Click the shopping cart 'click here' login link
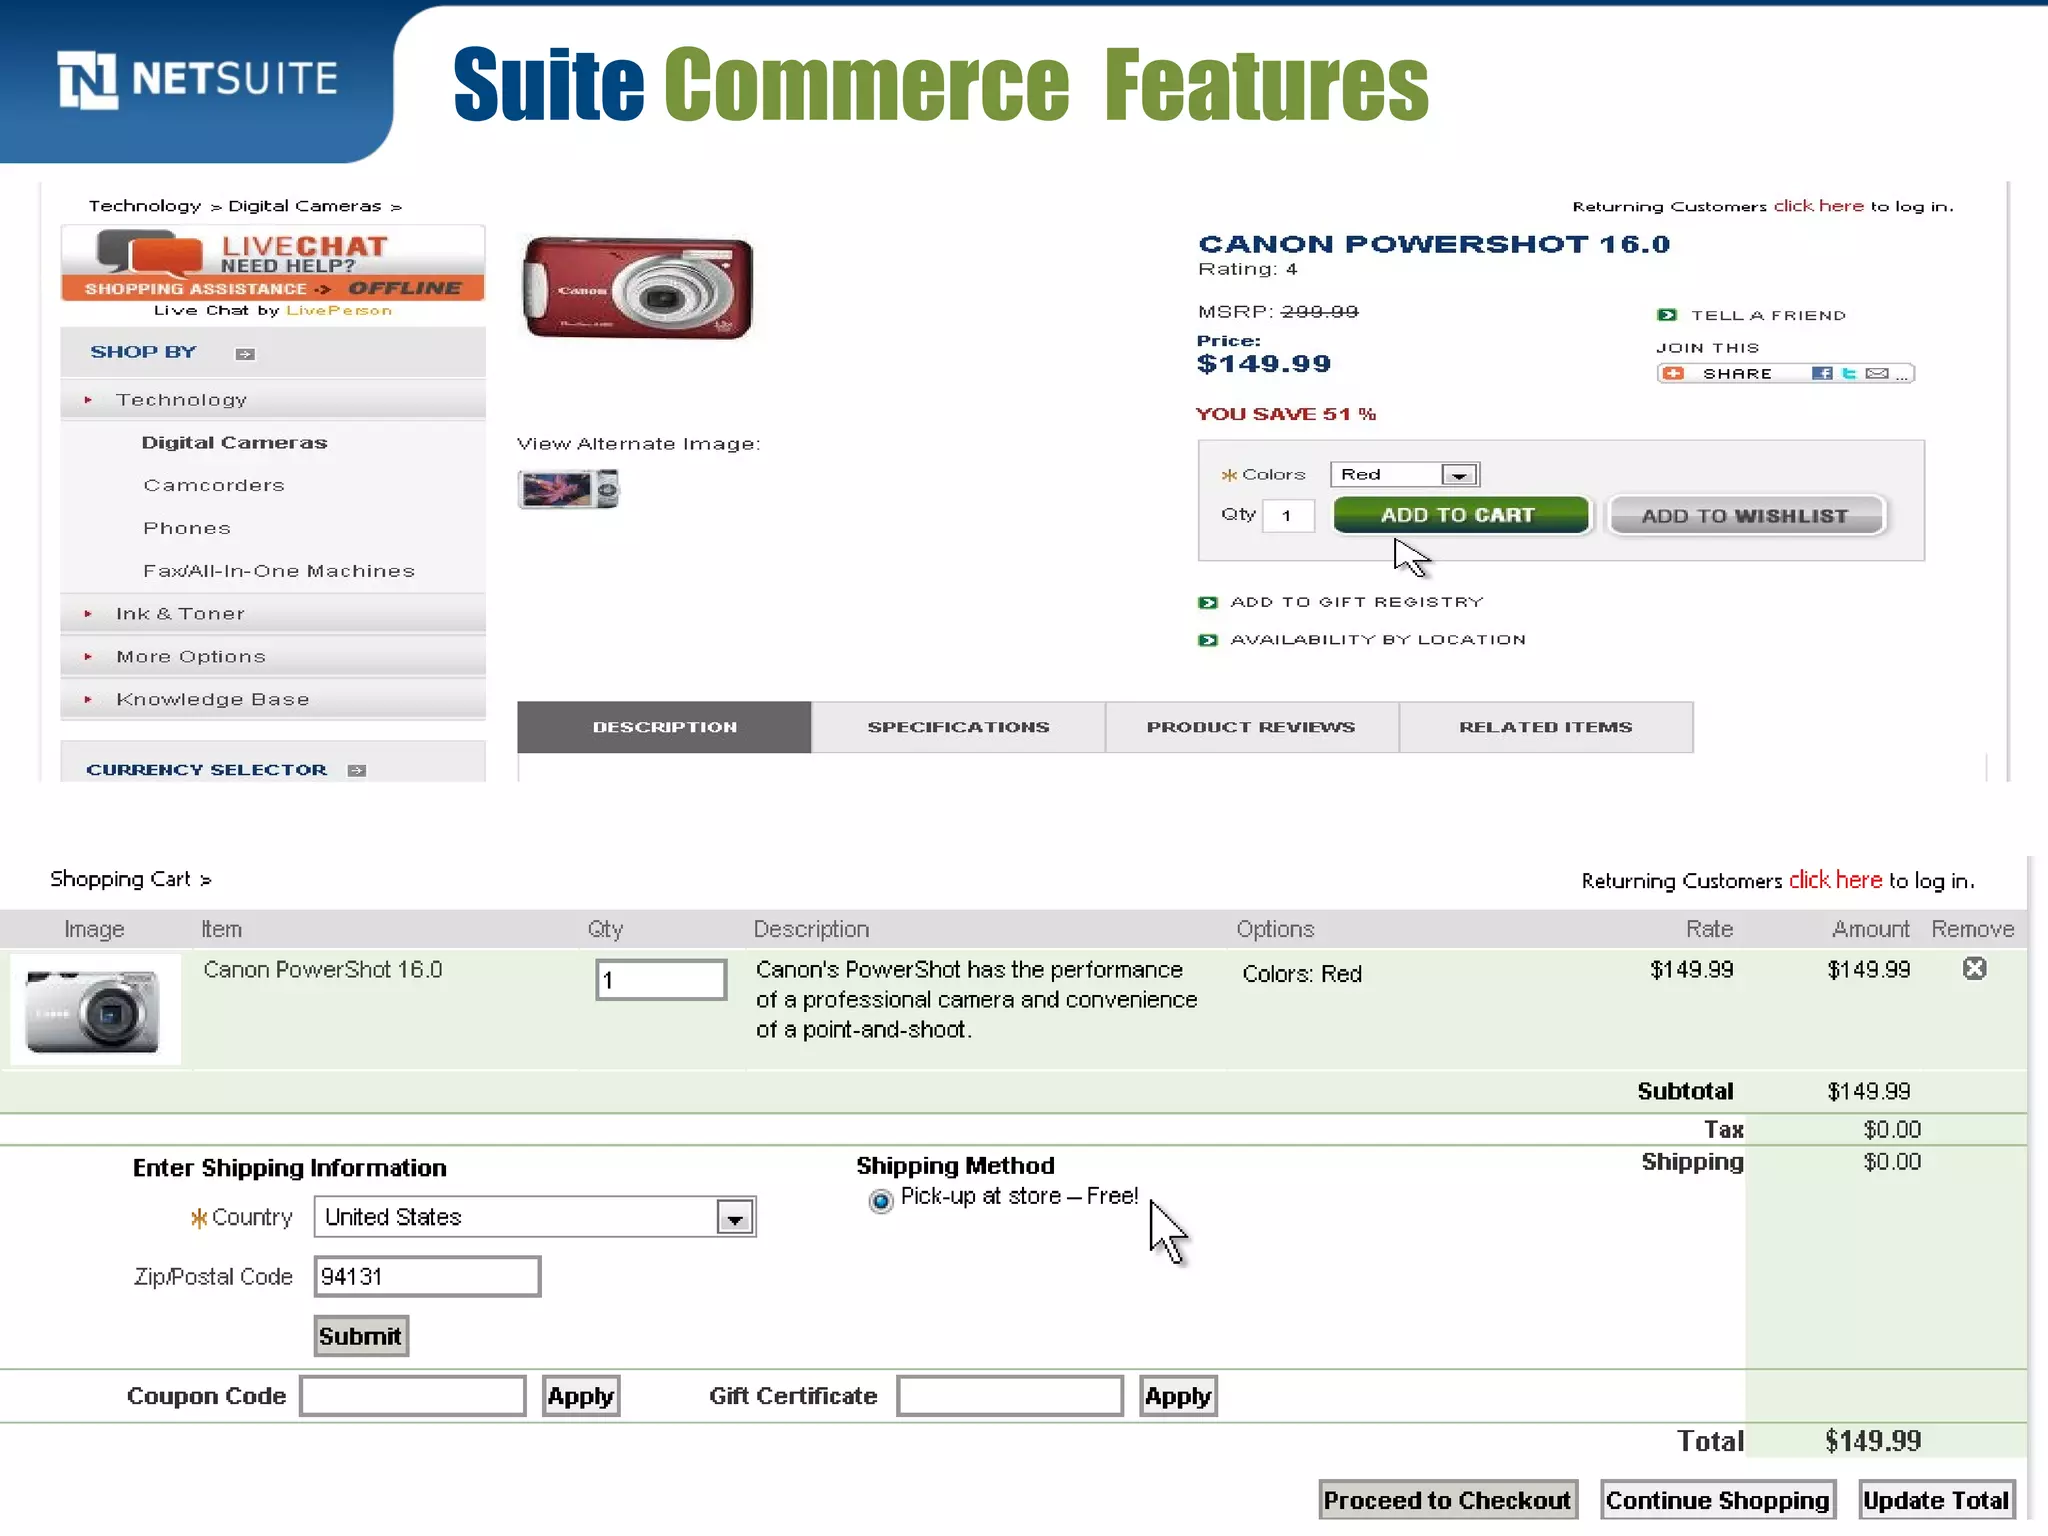 [1835, 880]
